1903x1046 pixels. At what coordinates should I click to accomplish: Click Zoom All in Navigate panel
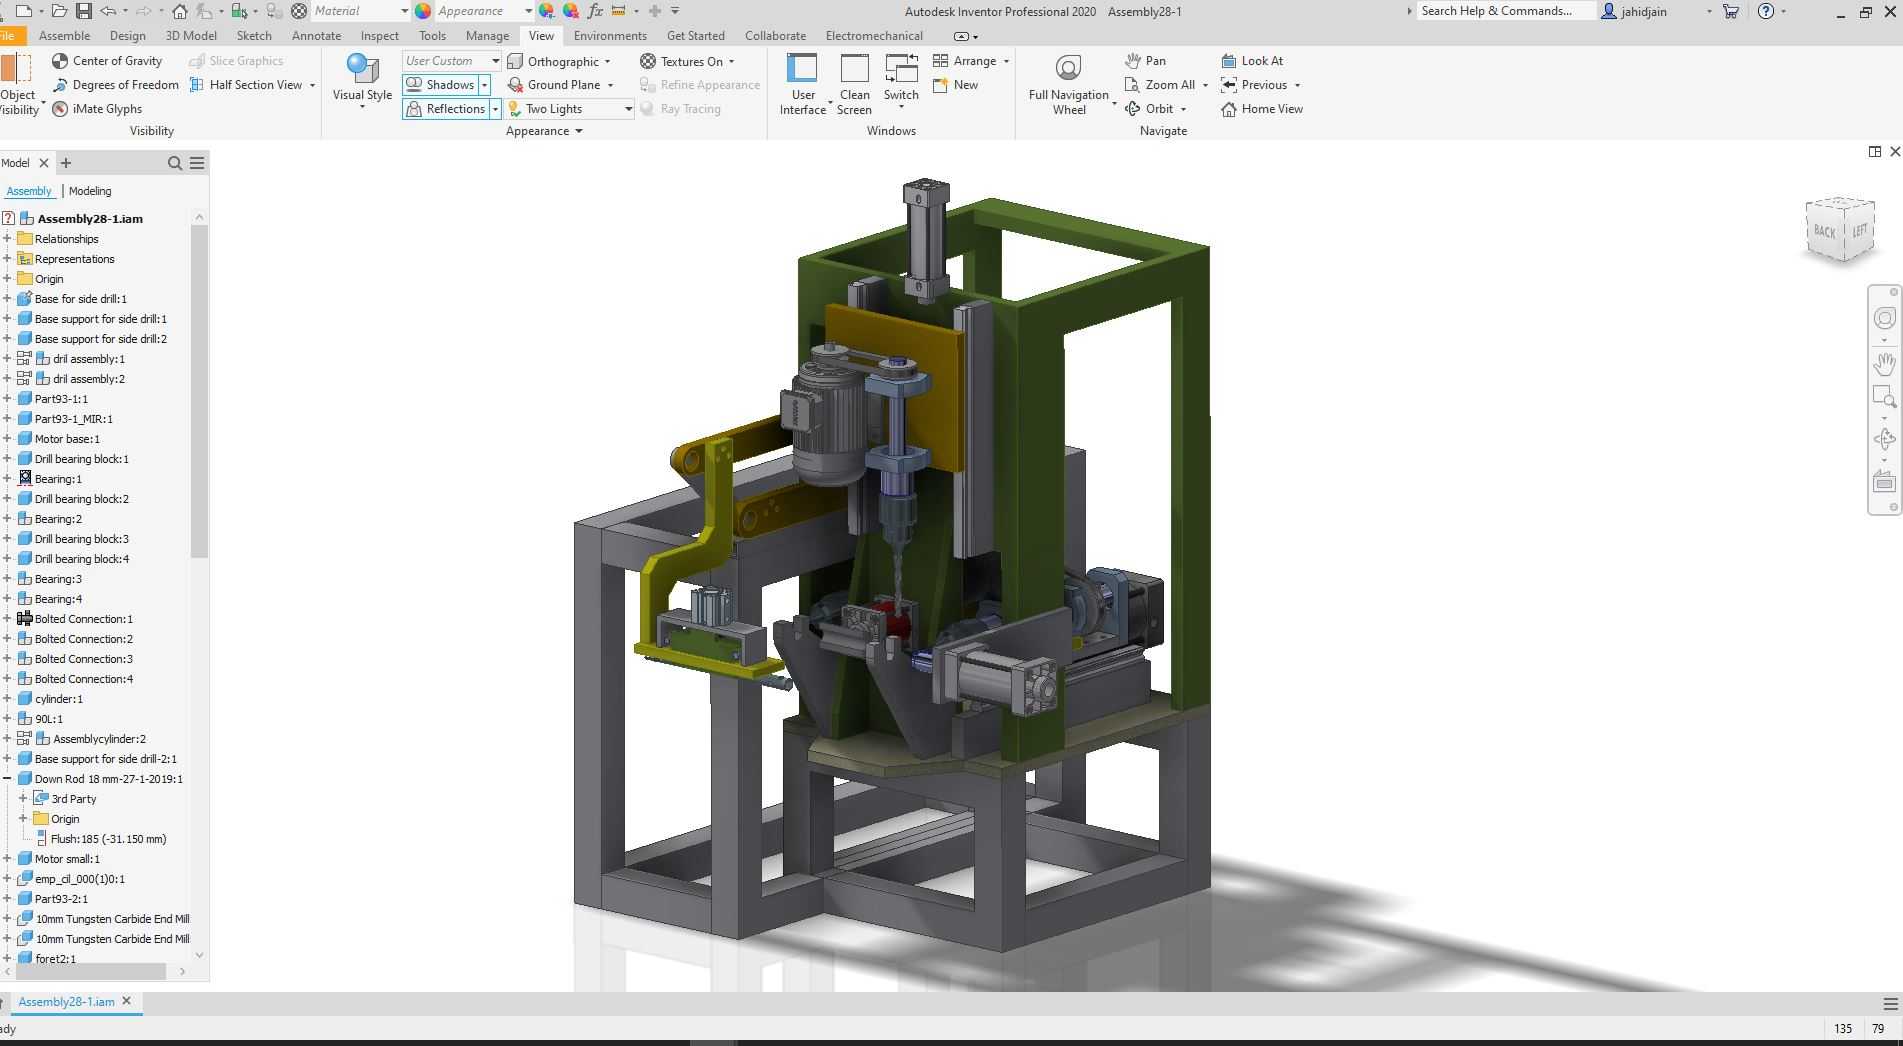click(x=1160, y=85)
